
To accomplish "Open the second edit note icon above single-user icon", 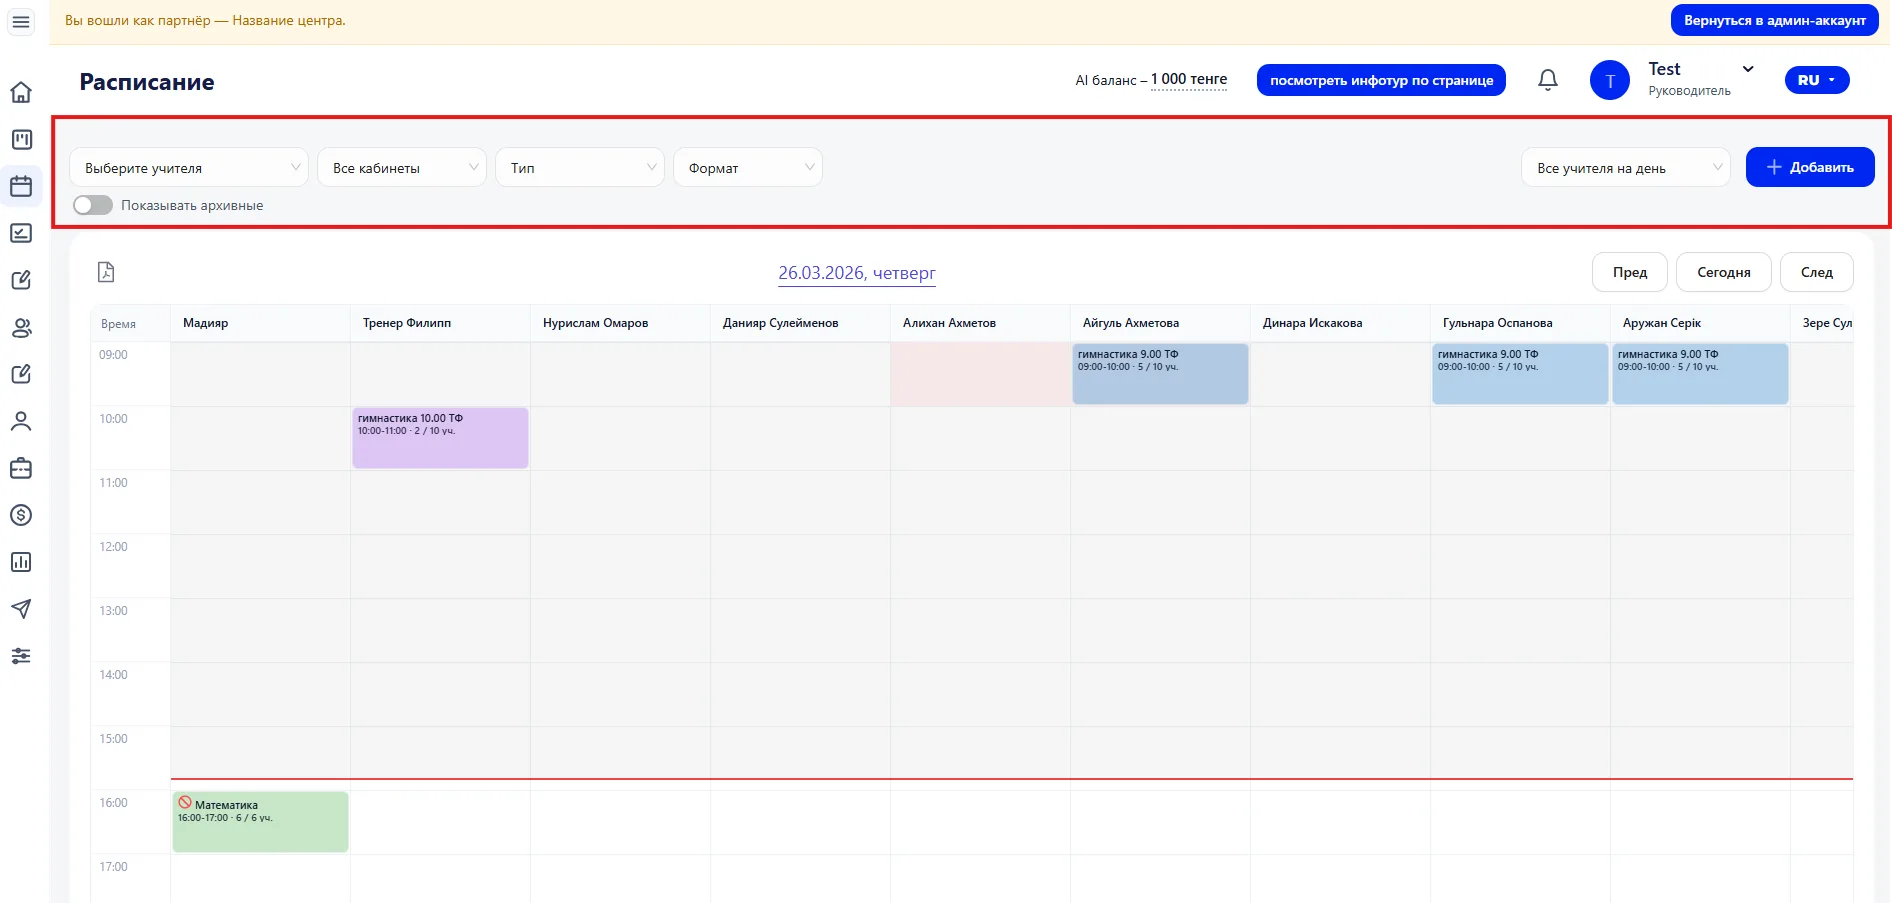I will coord(21,374).
